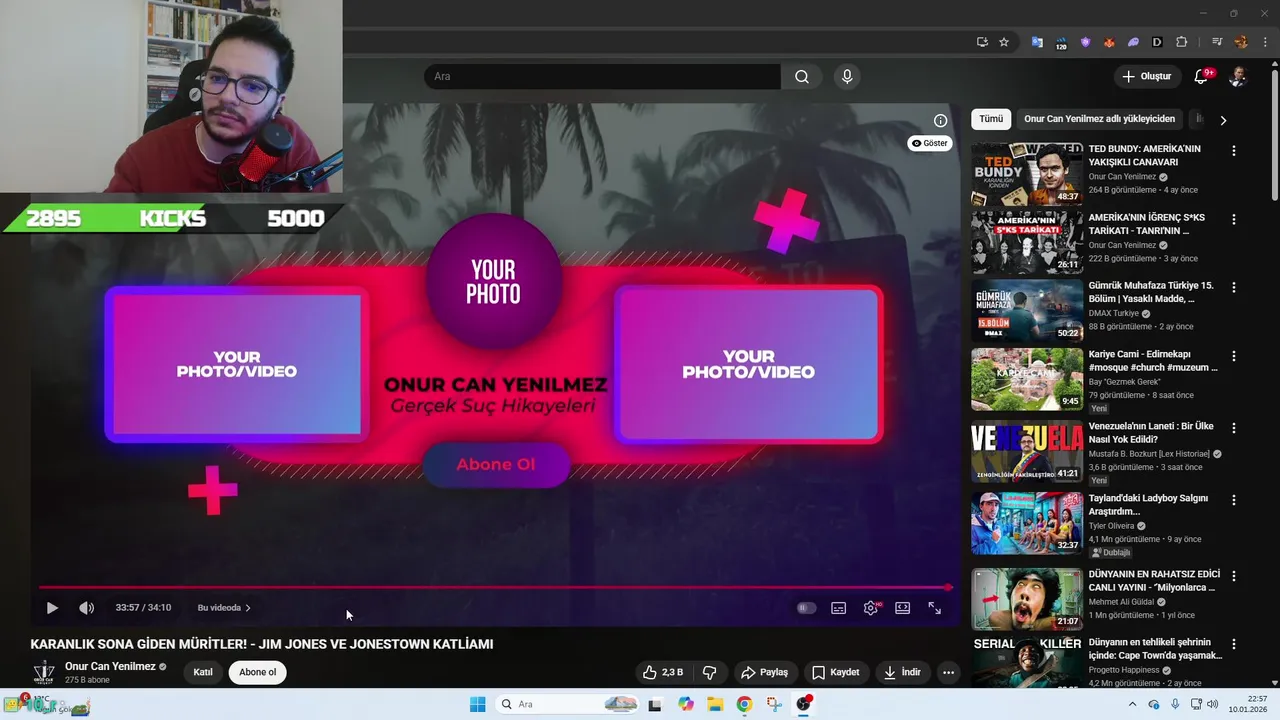Open the Chrome extensions puzzle menu
This screenshot has height=720, width=1280.
[1182, 42]
